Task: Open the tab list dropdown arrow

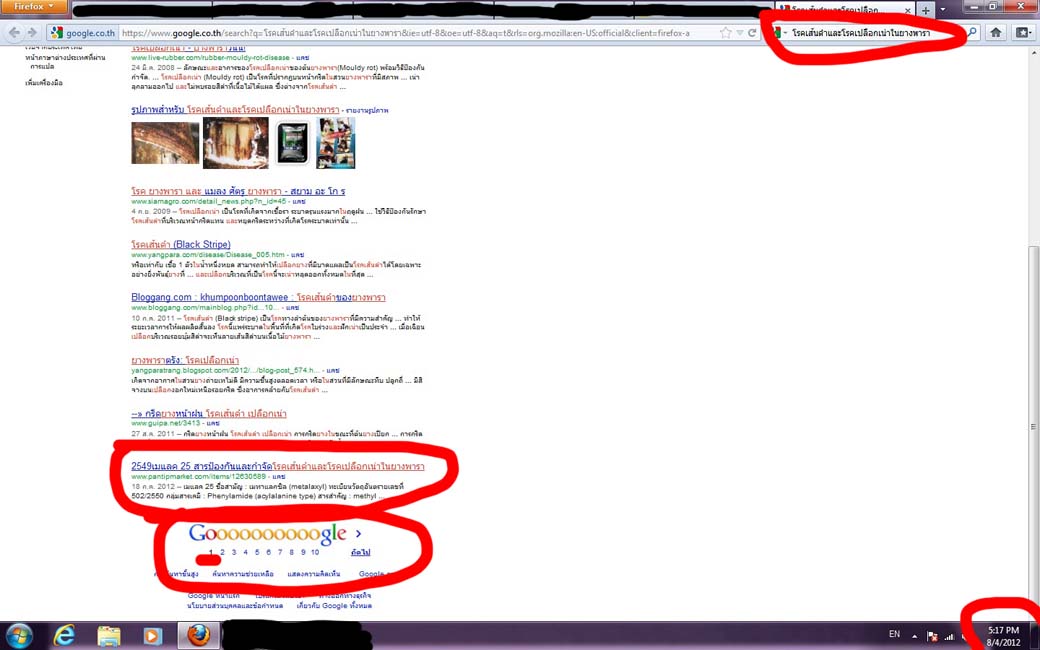Action: [x=942, y=9]
